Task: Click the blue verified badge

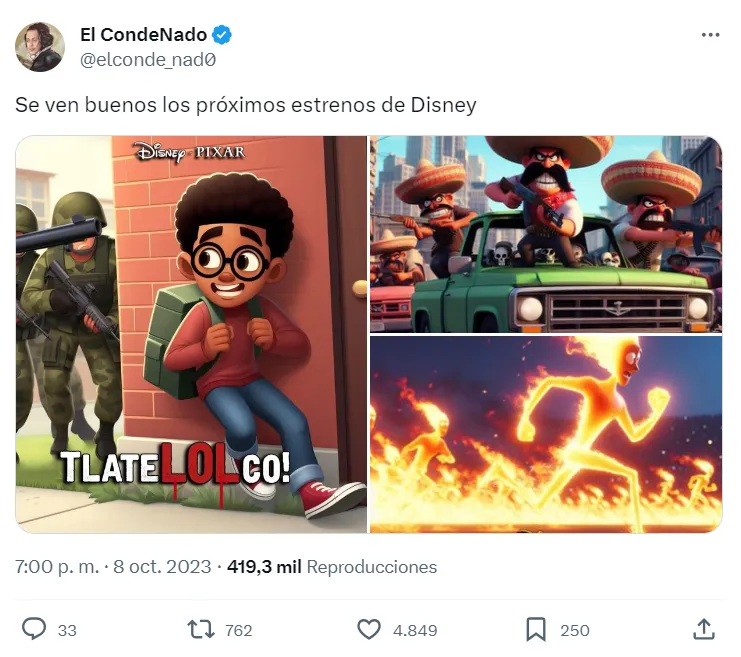Action: point(222,35)
